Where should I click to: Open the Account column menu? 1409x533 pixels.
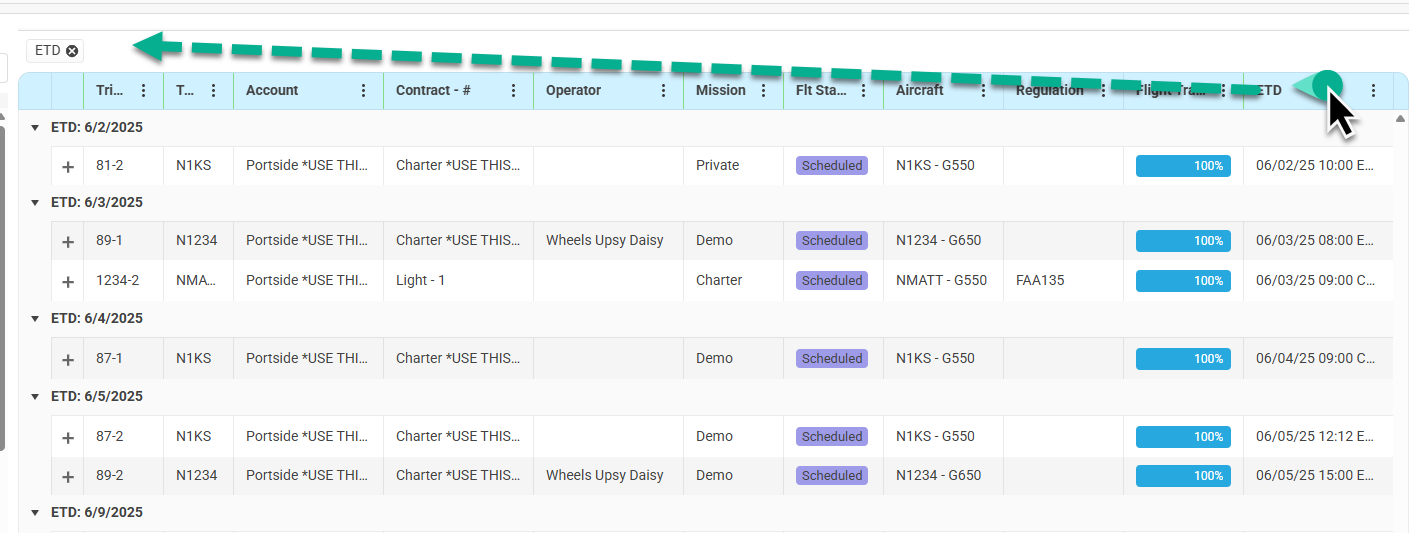364,90
